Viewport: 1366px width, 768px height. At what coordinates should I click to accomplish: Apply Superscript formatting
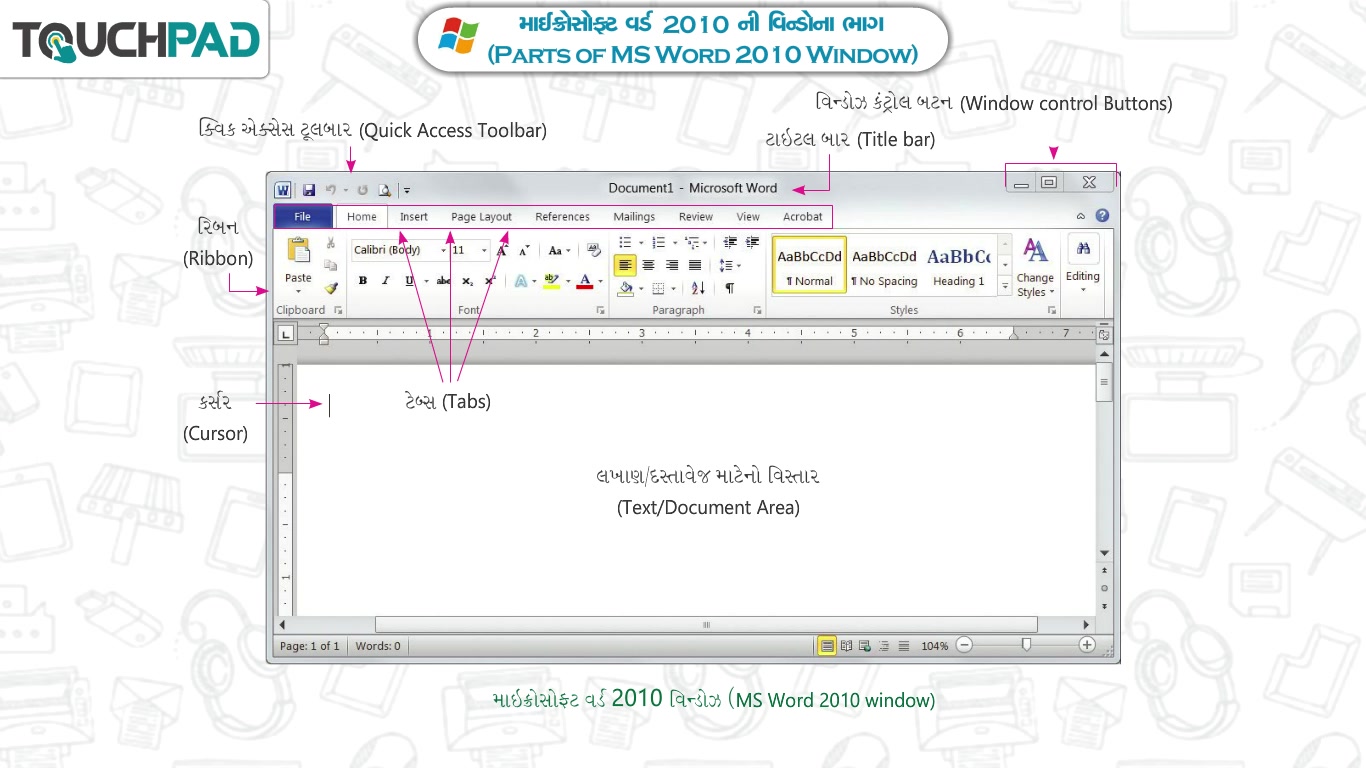coord(490,281)
